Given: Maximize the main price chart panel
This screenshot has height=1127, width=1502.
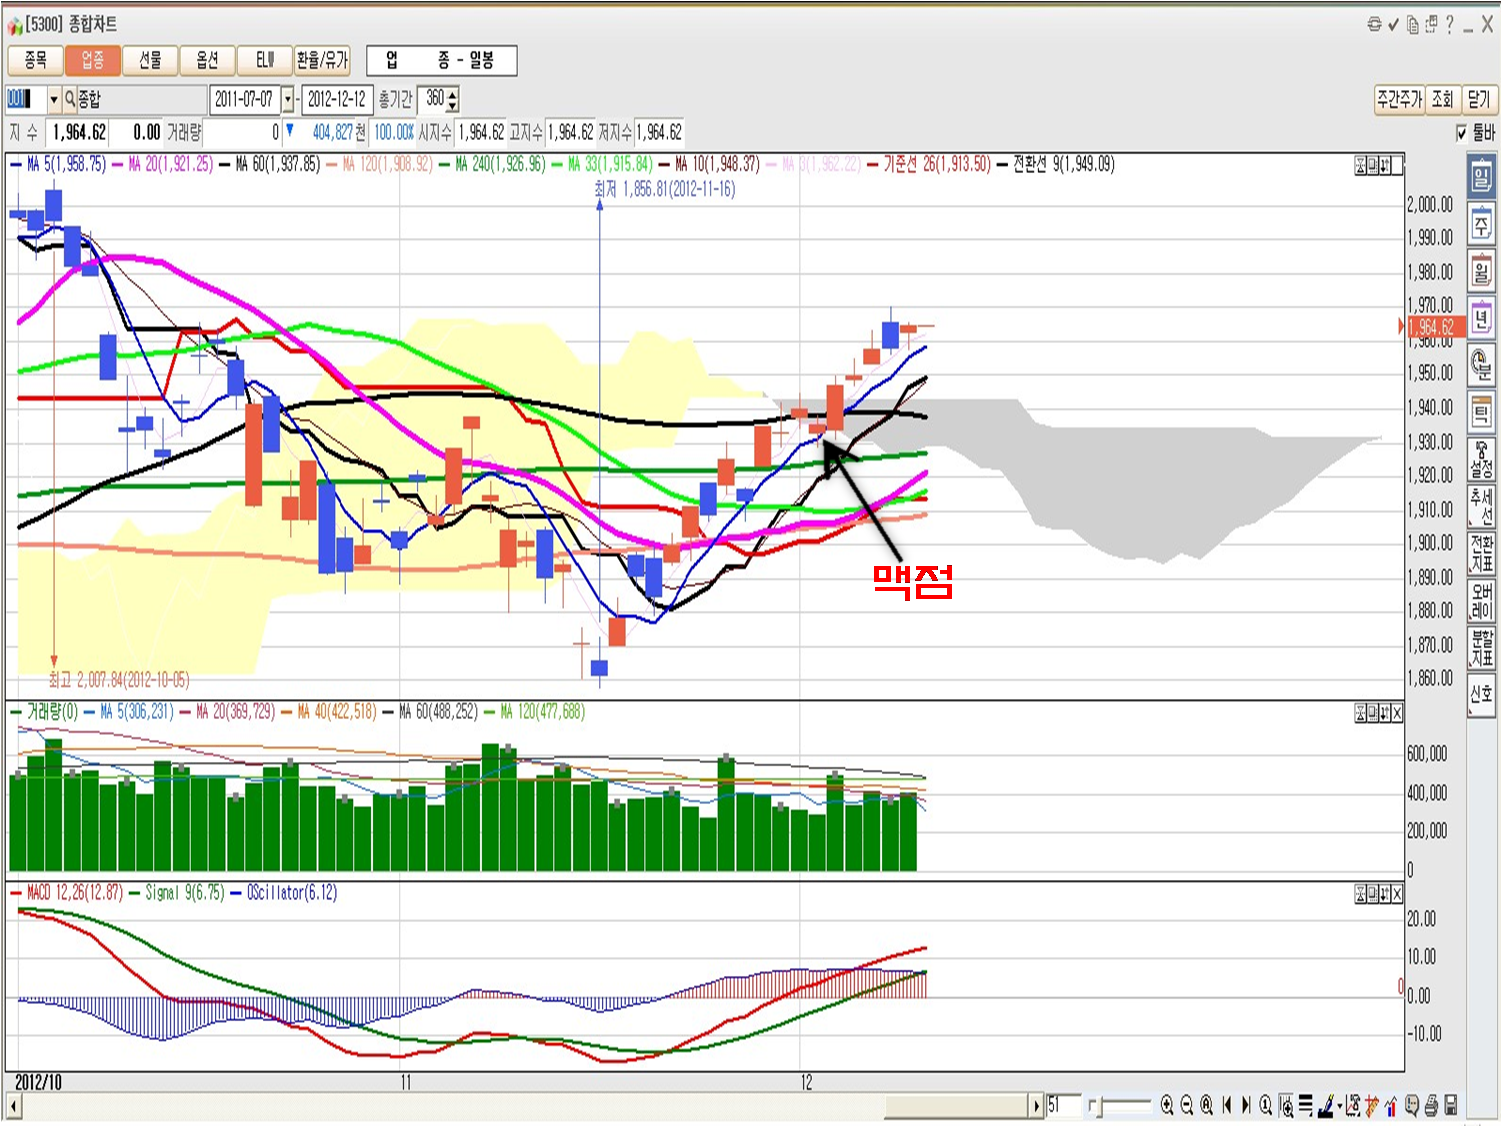Looking at the screenshot, I should click(x=1373, y=166).
